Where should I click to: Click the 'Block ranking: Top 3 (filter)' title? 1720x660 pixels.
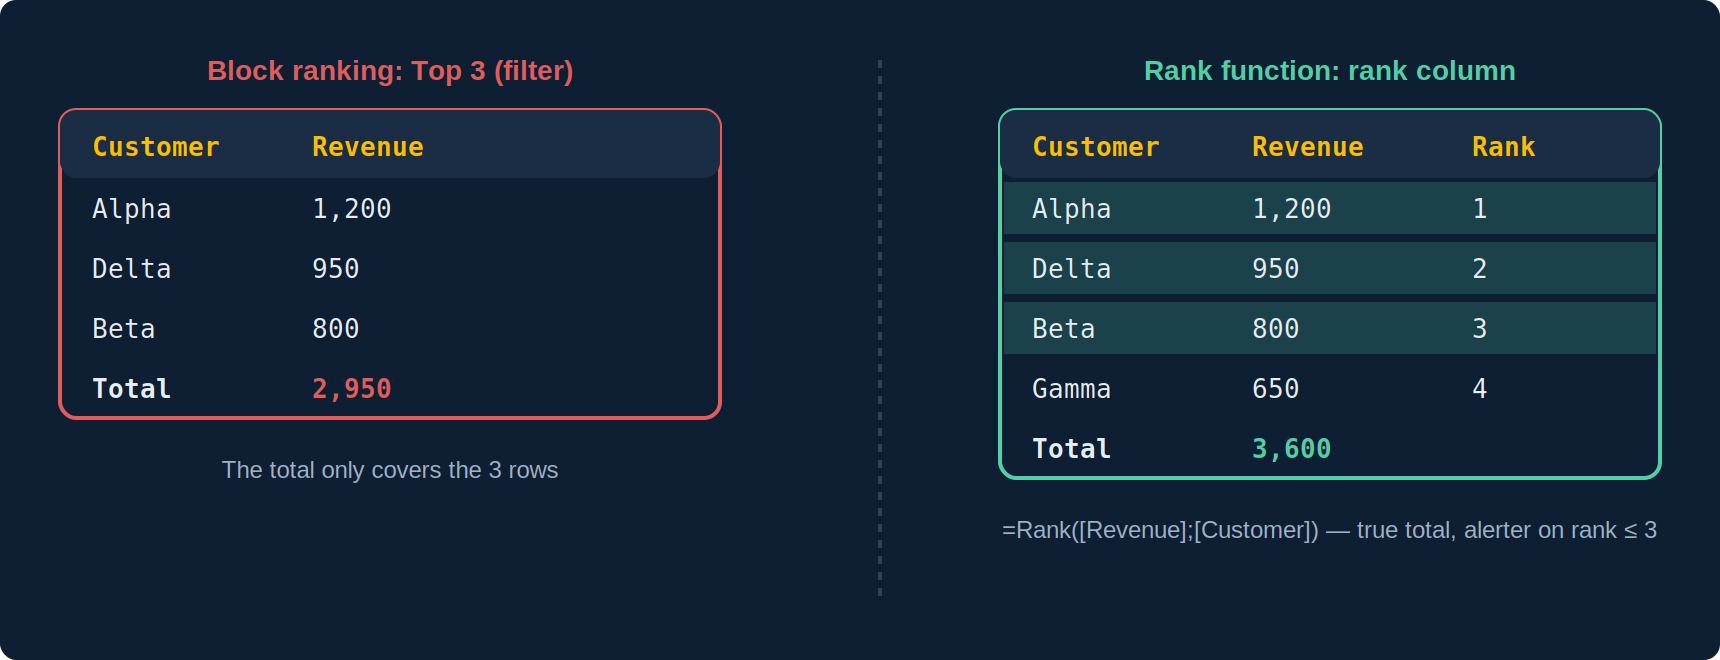click(x=390, y=71)
